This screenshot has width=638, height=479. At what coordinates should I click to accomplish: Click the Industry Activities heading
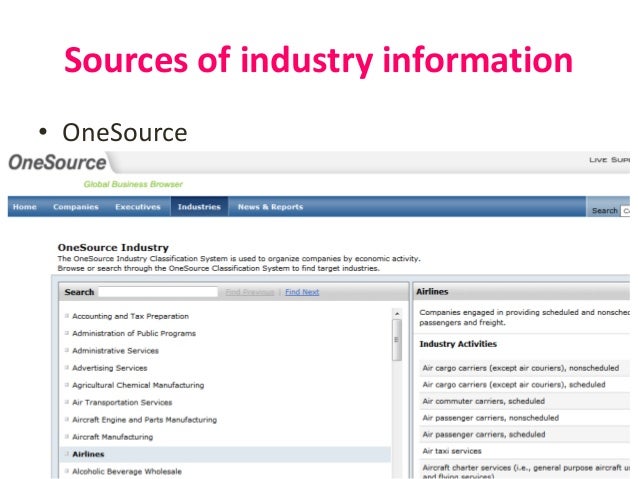[458, 344]
